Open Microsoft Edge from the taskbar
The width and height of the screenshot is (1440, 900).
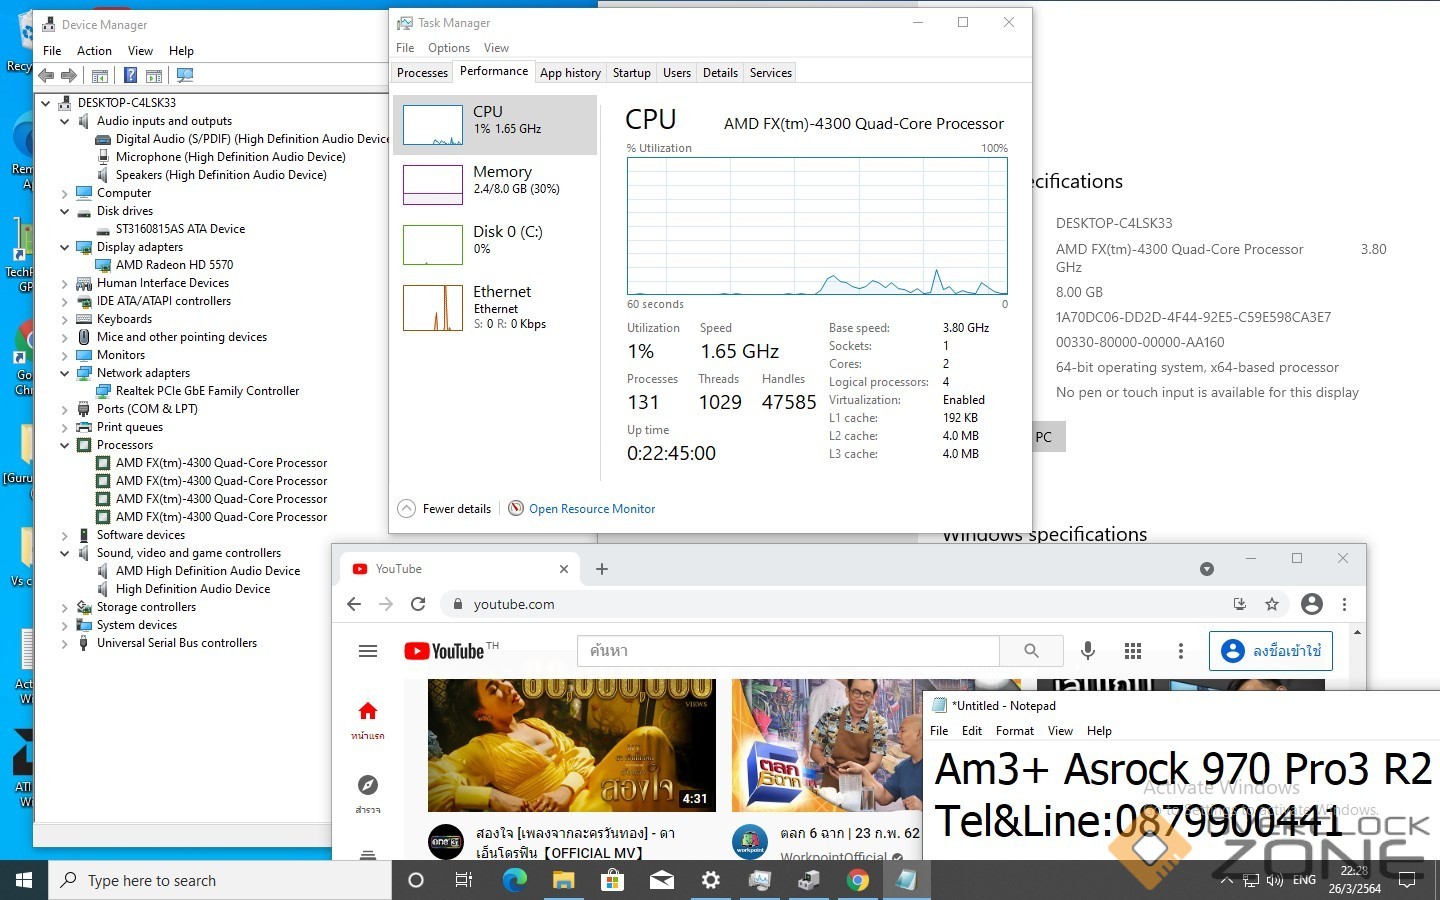click(514, 880)
